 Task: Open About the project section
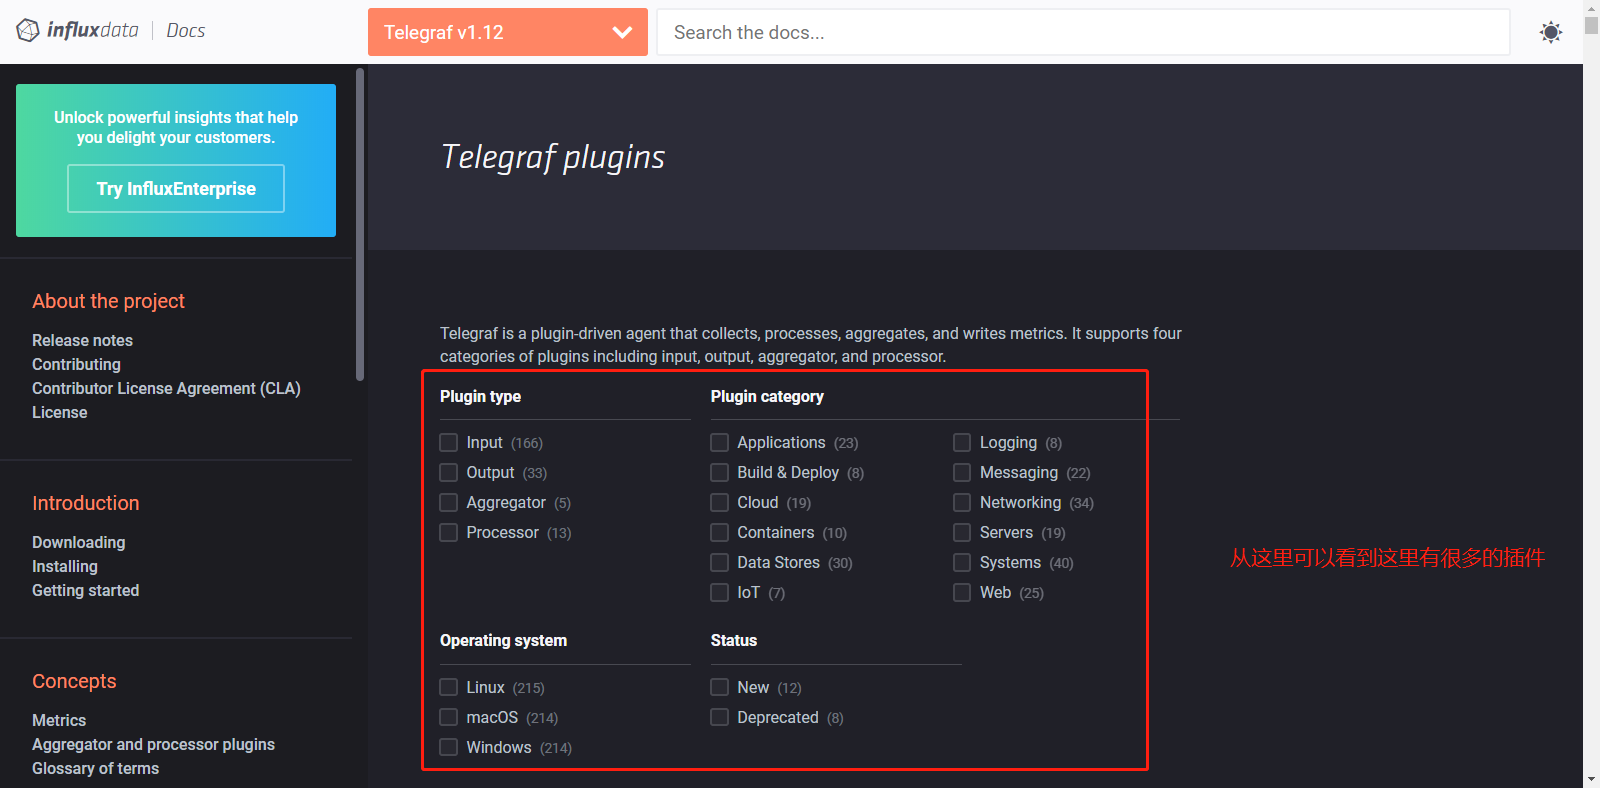point(108,301)
